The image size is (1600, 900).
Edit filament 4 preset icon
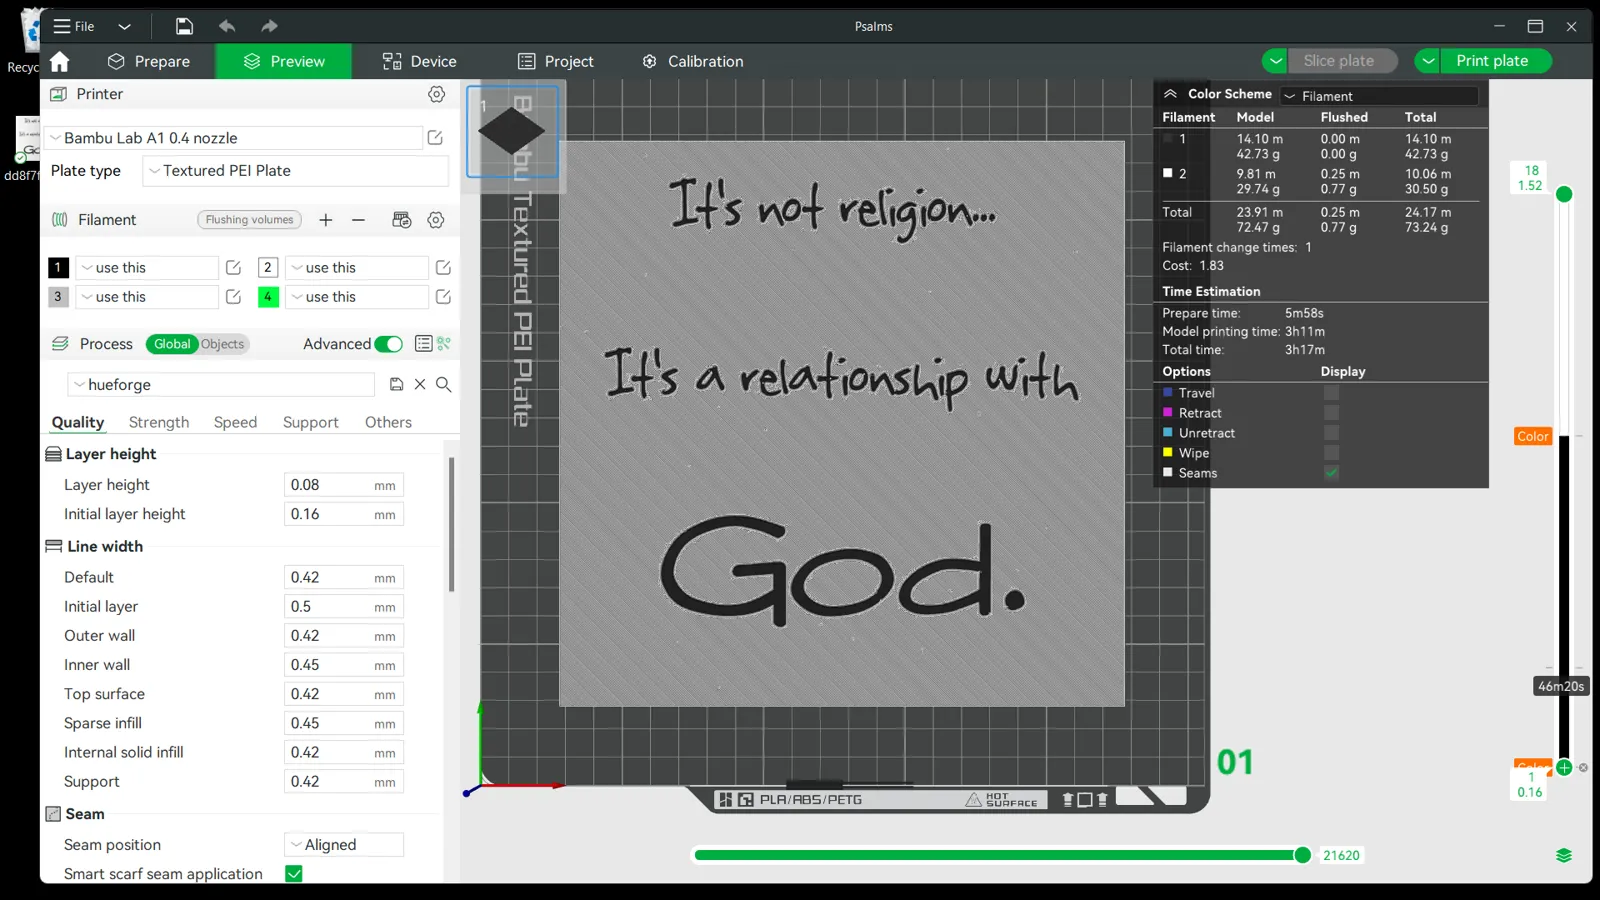443,297
